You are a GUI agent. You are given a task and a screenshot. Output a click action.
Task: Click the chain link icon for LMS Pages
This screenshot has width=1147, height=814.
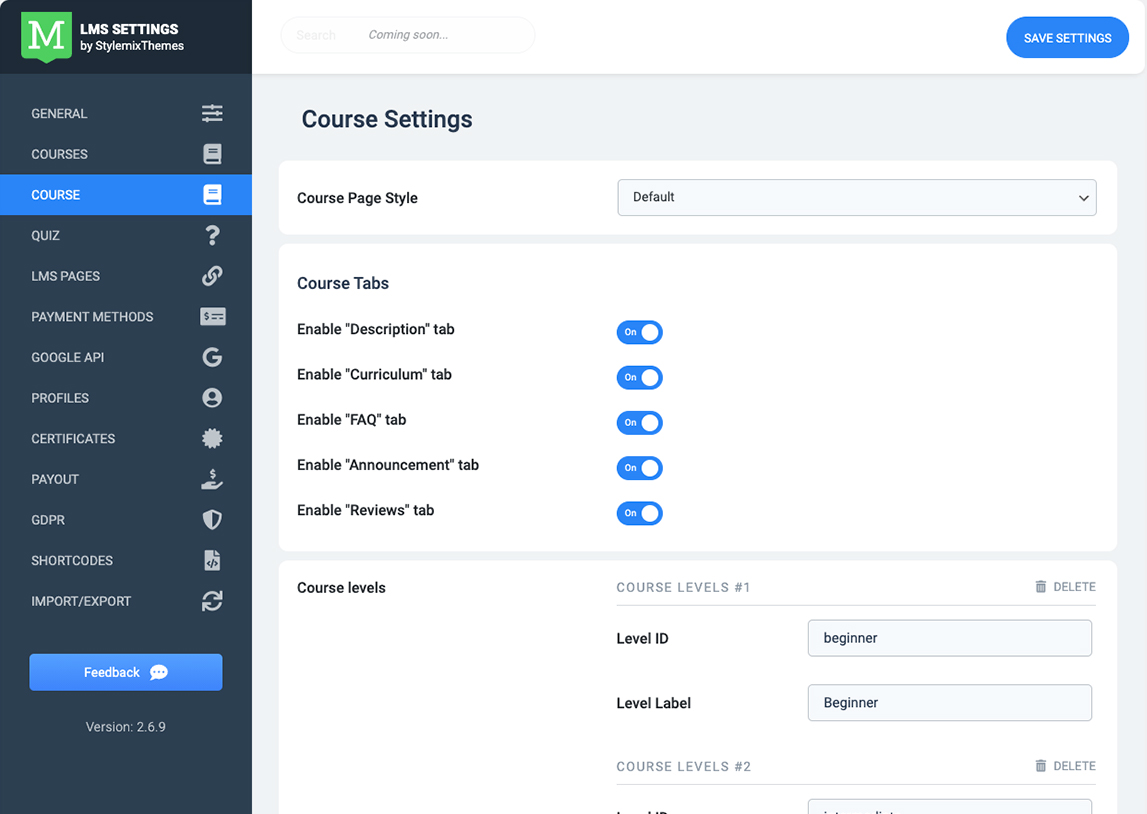click(x=212, y=276)
